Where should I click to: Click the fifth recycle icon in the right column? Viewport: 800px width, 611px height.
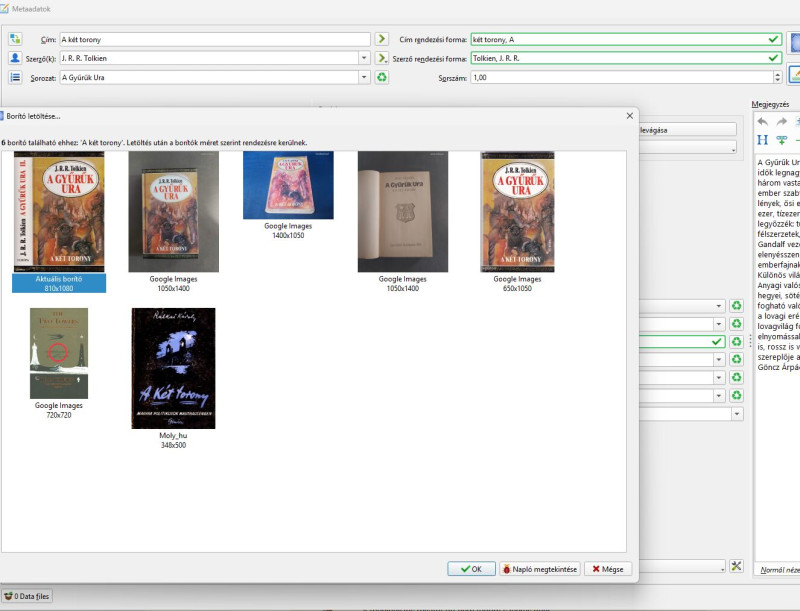[736, 377]
